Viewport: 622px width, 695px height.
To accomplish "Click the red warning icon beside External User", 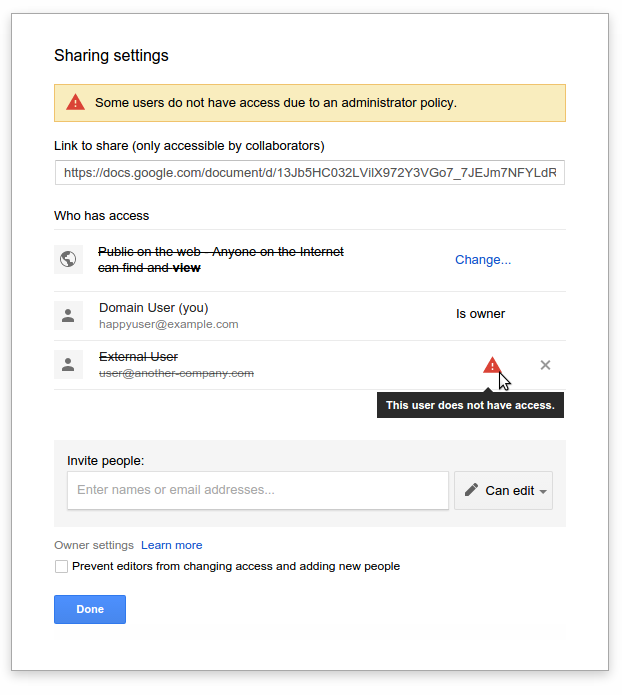I will (x=491, y=365).
